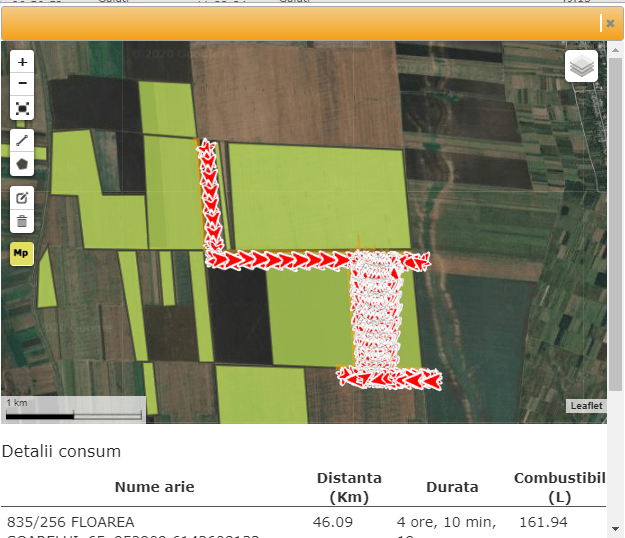The width and height of the screenshot is (625, 538).
Task: Close the orange popup panel
Action: (x=610, y=23)
